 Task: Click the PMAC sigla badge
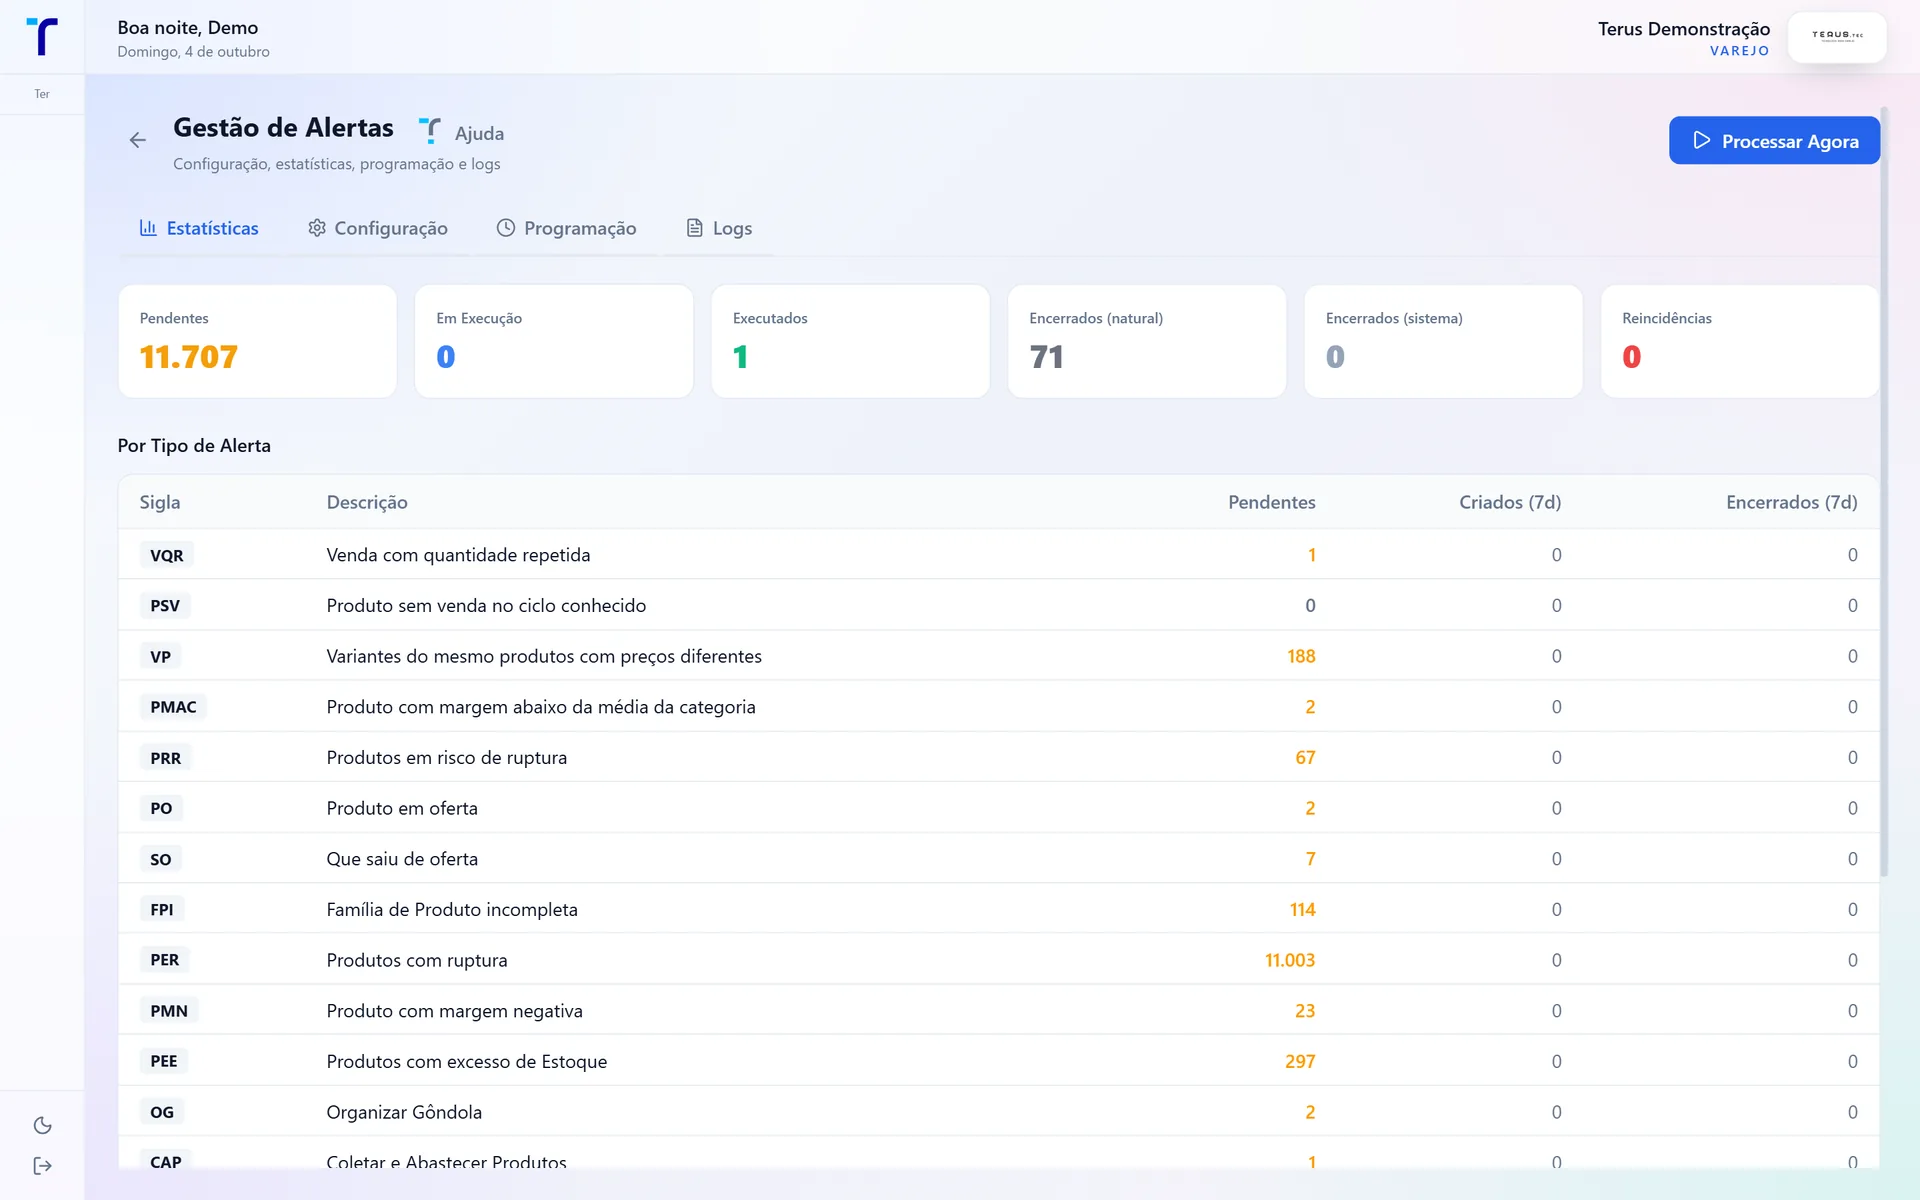click(x=173, y=707)
